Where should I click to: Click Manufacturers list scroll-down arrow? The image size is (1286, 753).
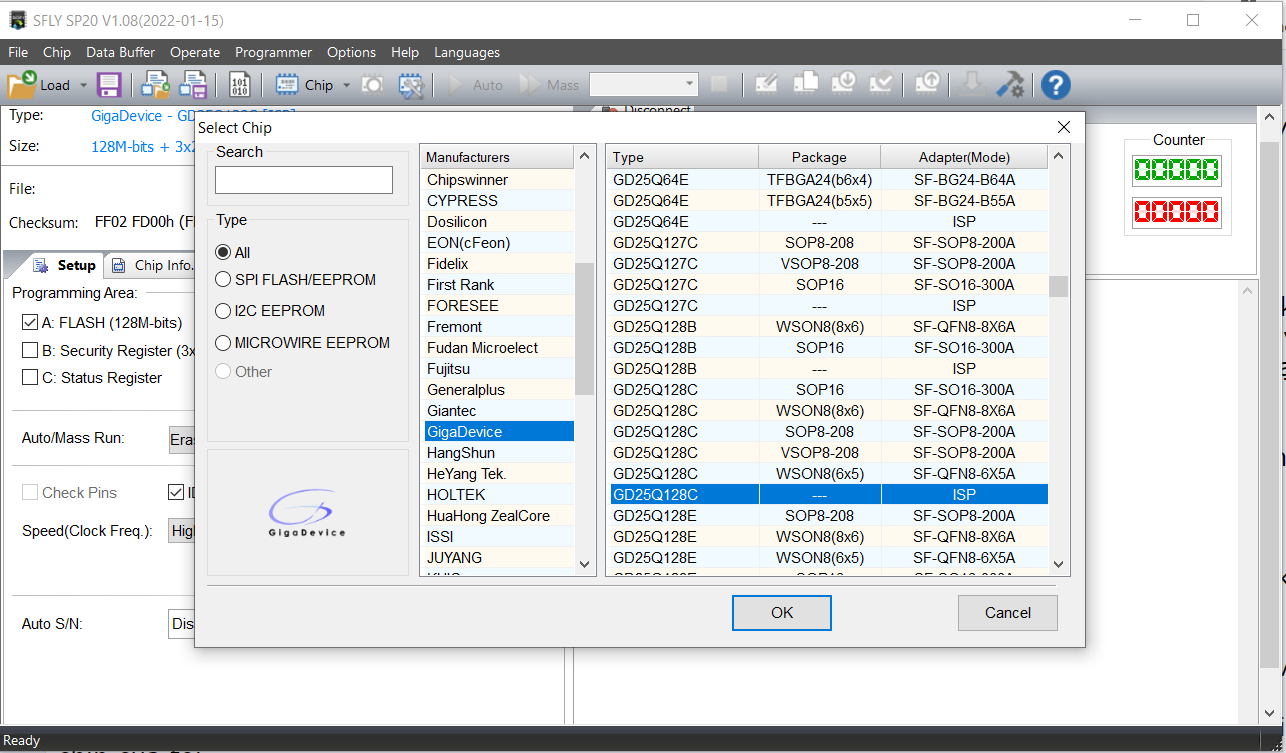[x=586, y=565]
